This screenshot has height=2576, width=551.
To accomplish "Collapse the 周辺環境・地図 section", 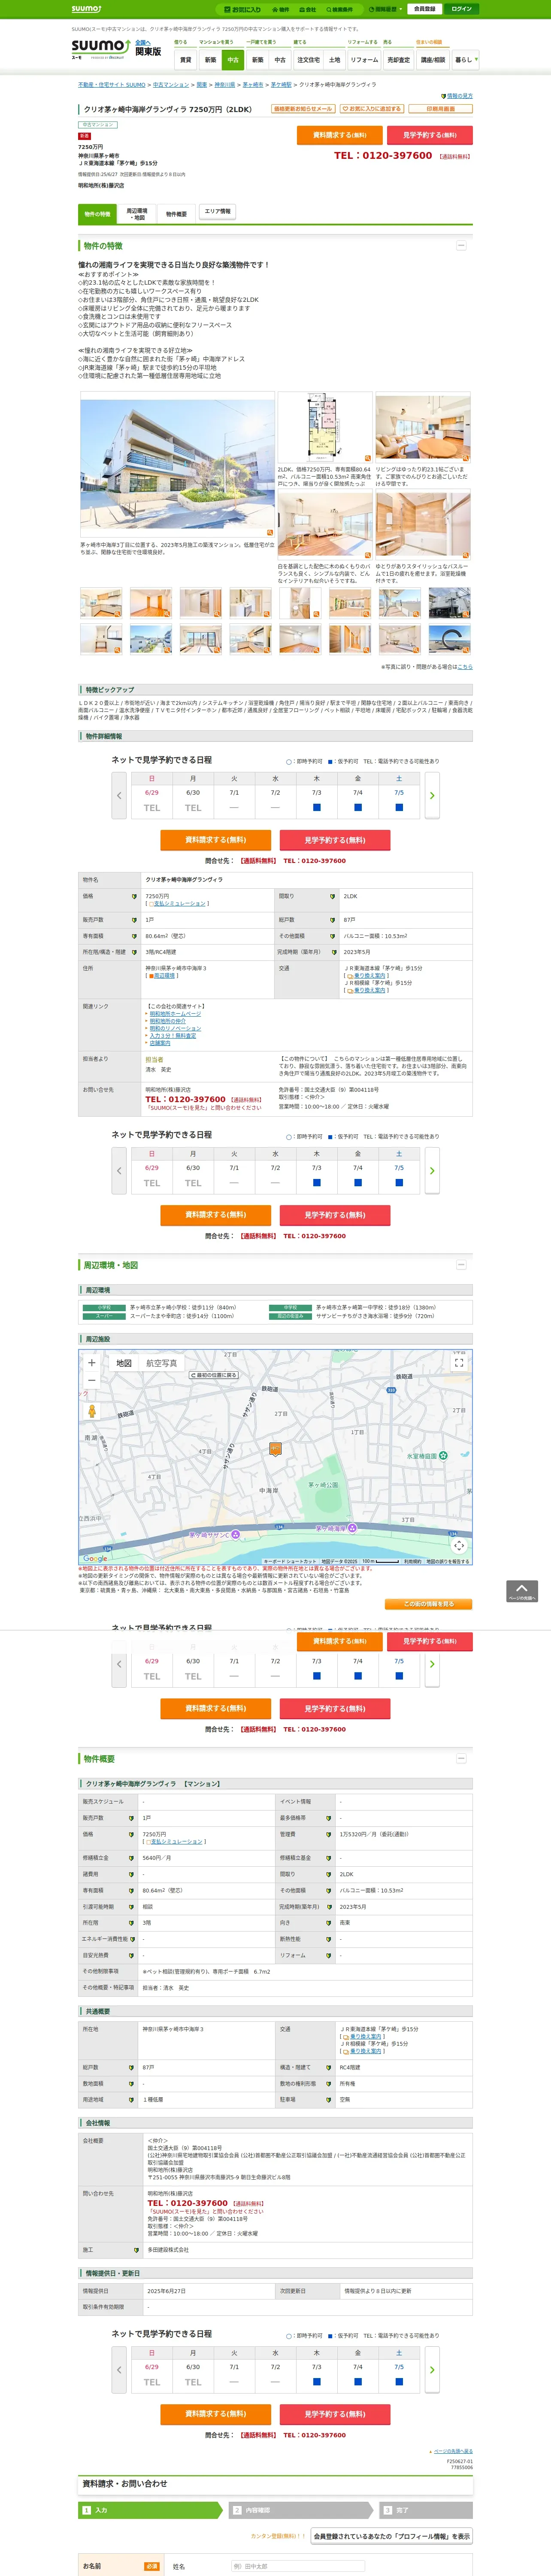I will (x=461, y=1265).
